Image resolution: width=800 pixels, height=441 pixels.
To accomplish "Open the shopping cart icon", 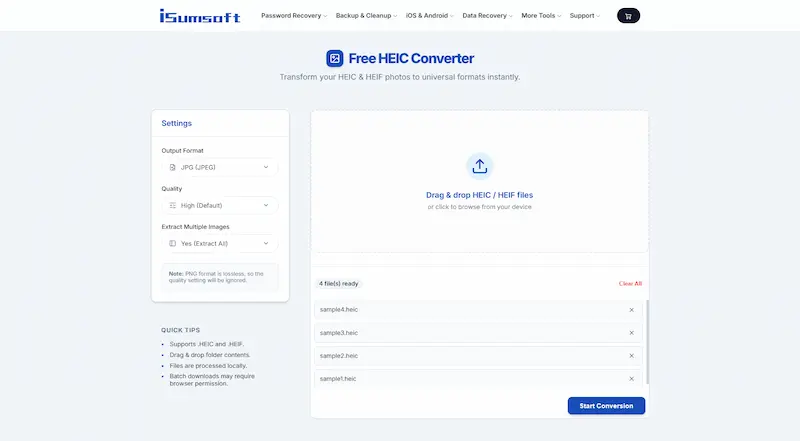I will click(628, 16).
